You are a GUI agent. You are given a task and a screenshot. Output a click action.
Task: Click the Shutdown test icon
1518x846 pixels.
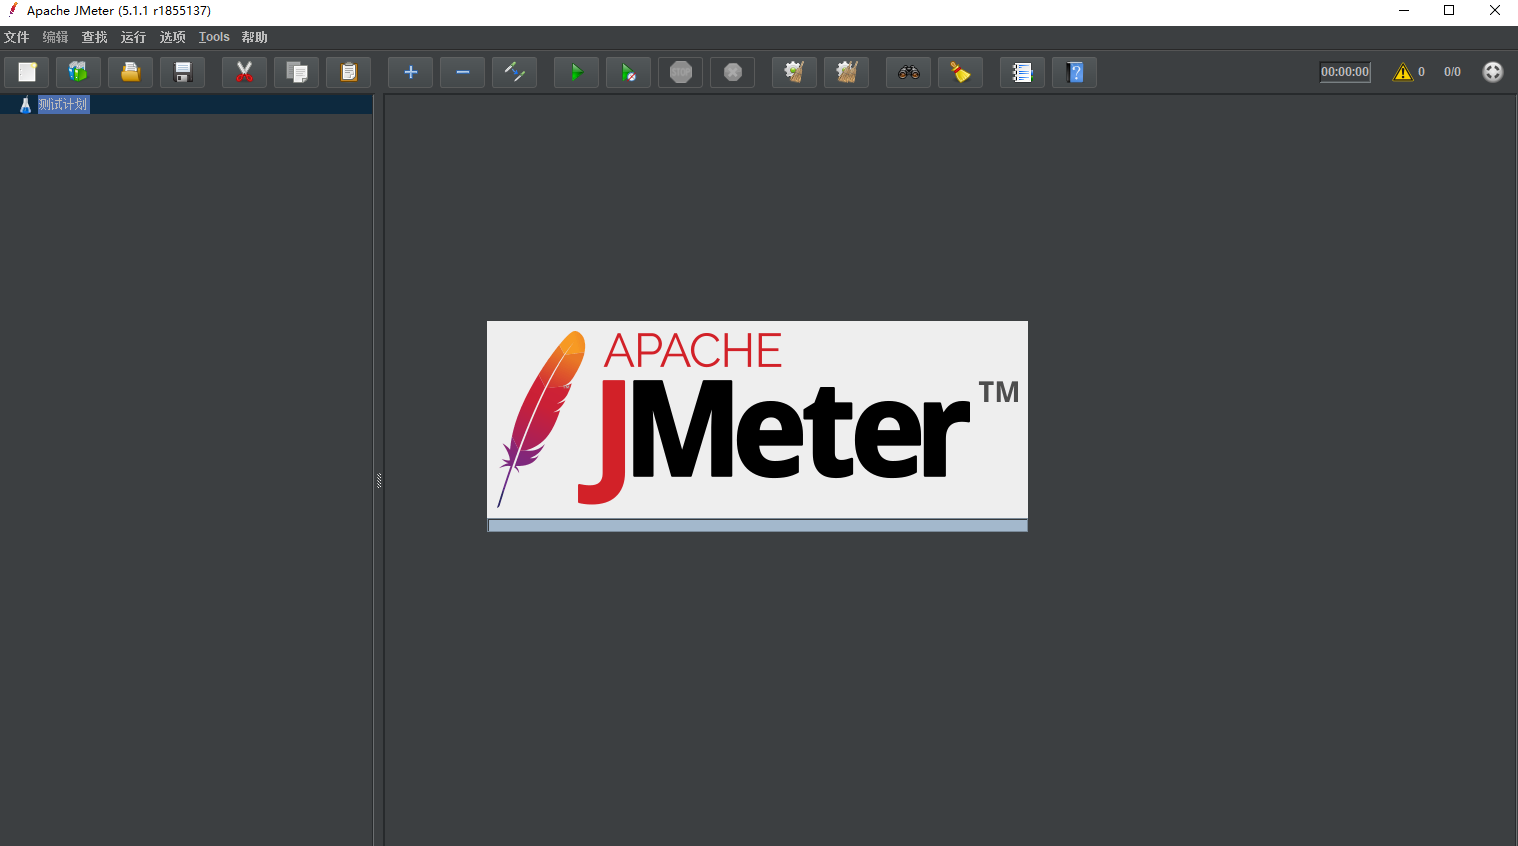732,72
